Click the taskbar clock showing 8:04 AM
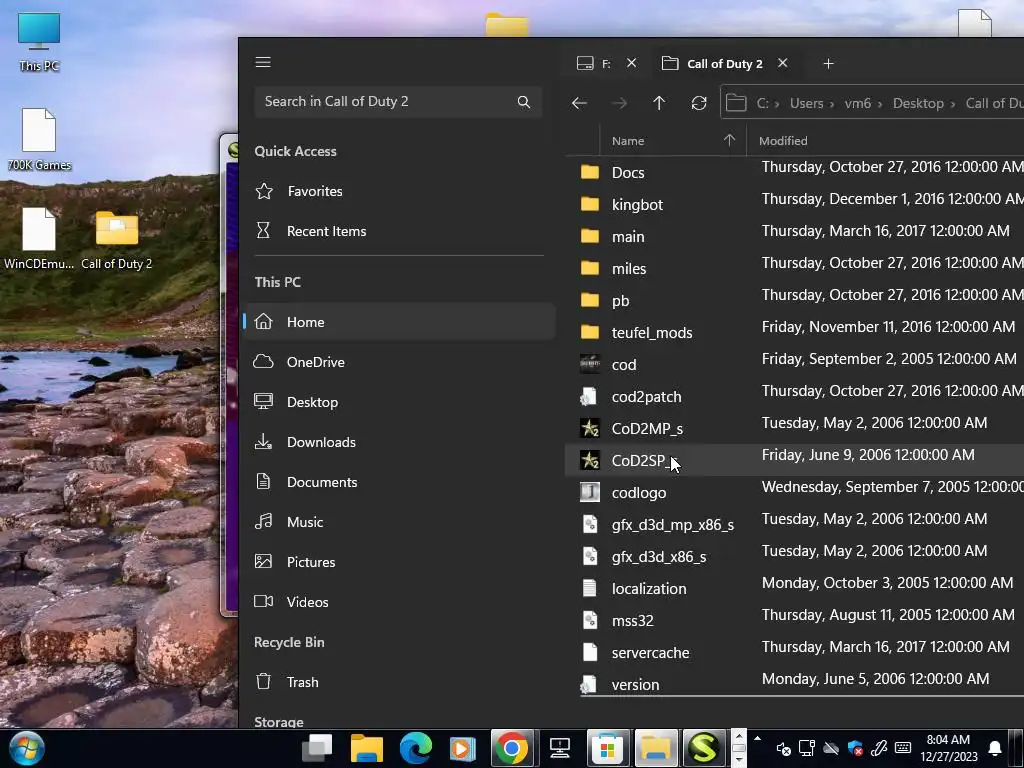 click(x=948, y=748)
